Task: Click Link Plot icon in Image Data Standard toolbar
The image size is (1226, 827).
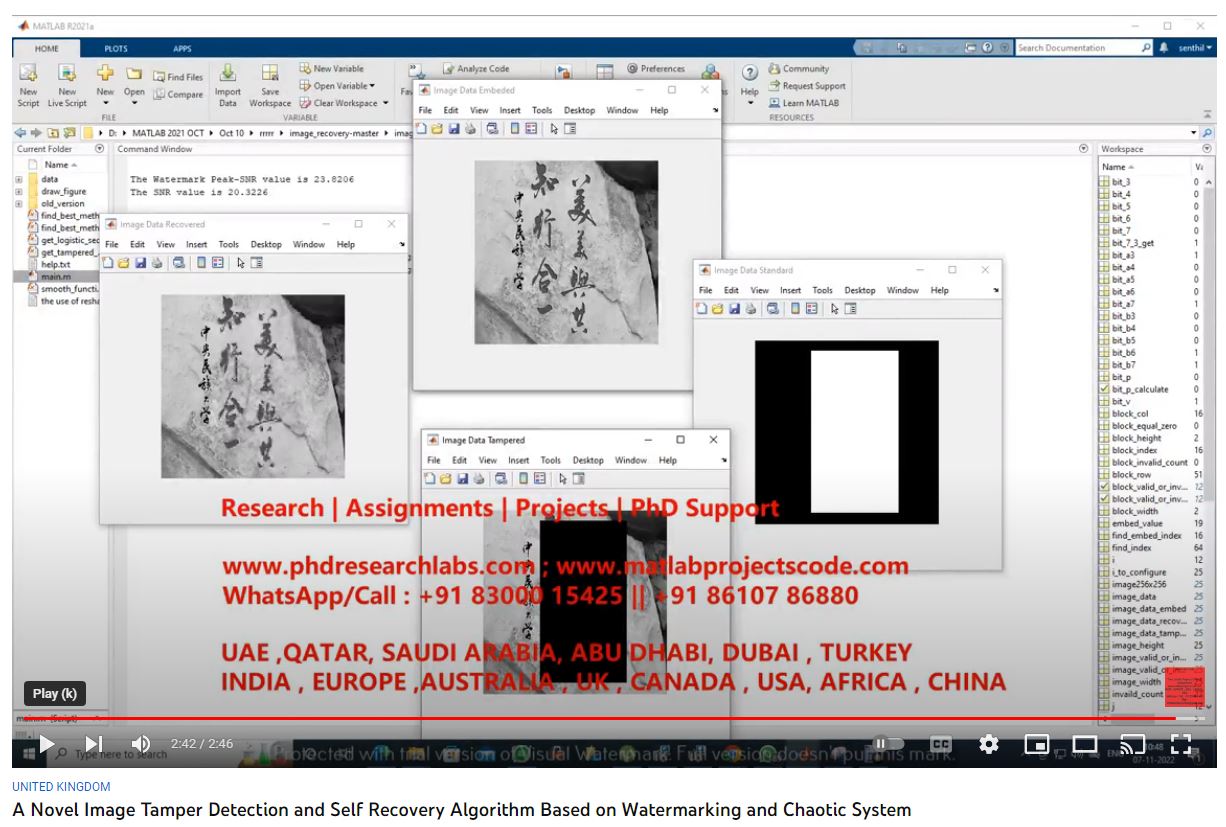Action: click(x=773, y=308)
